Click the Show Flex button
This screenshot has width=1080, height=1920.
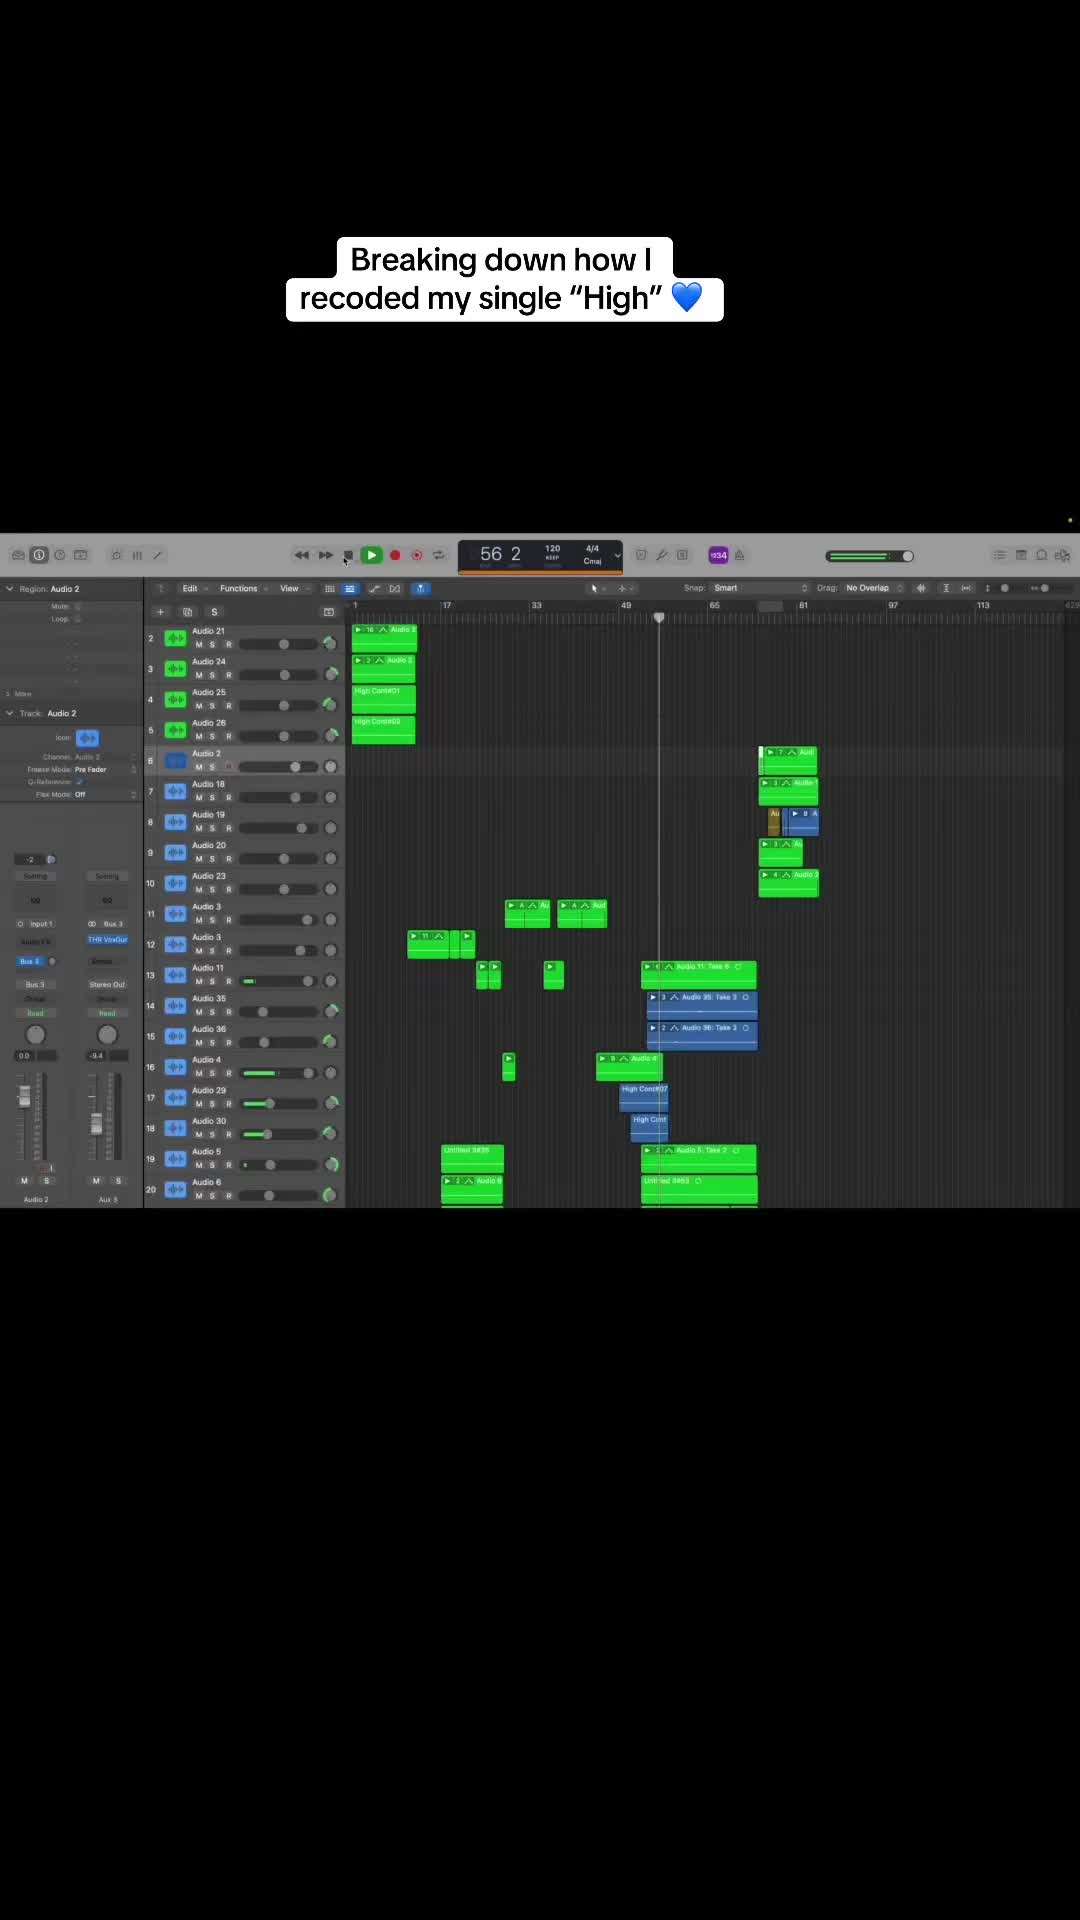(395, 589)
